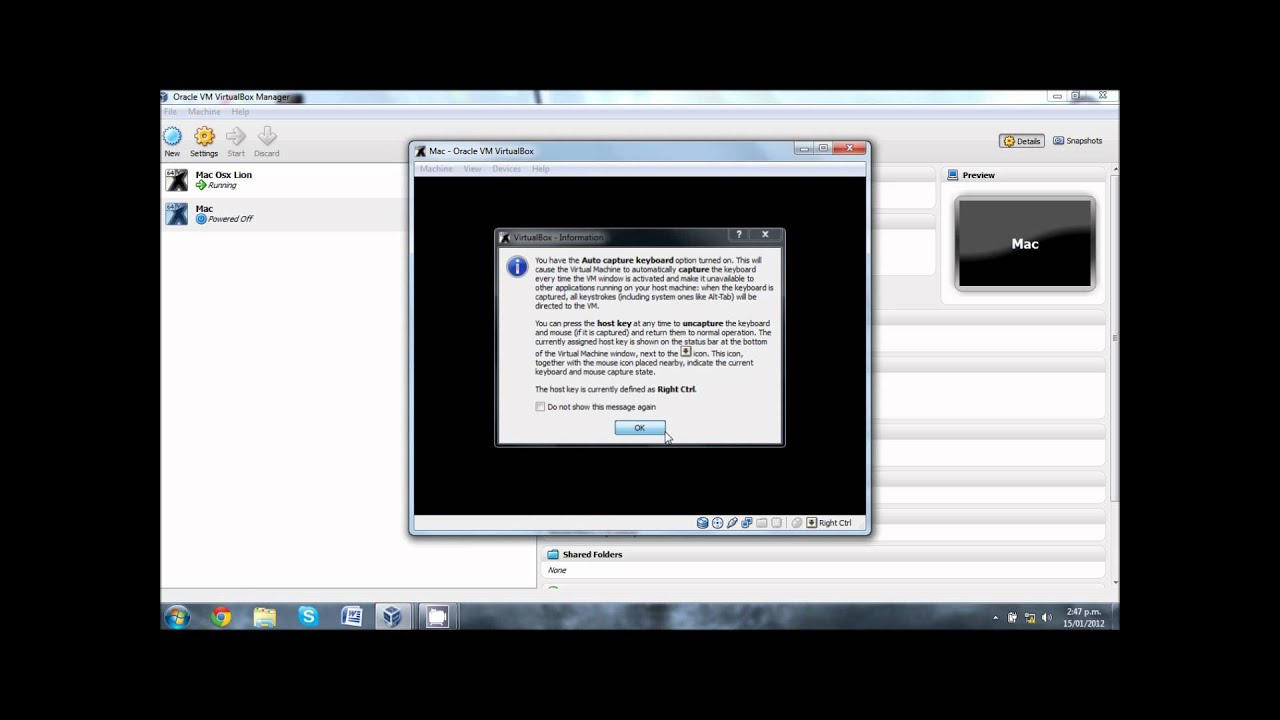Screen dimensions: 1280x720
Task: Click the Mac Osx Lion 64-bit OS icon
Action: (177, 180)
